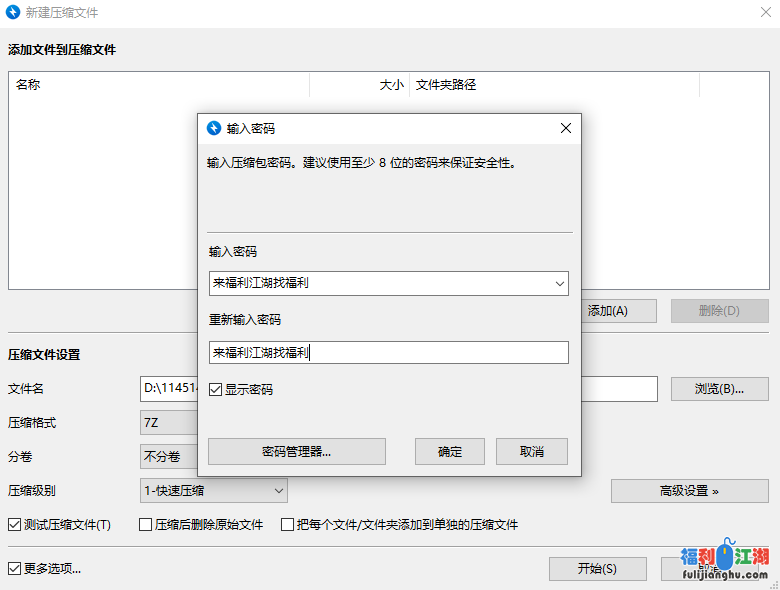The image size is (780, 590).
Task: Open the 分卷 dropdown showing 不分卷
Action: click(x=167, y=456)
